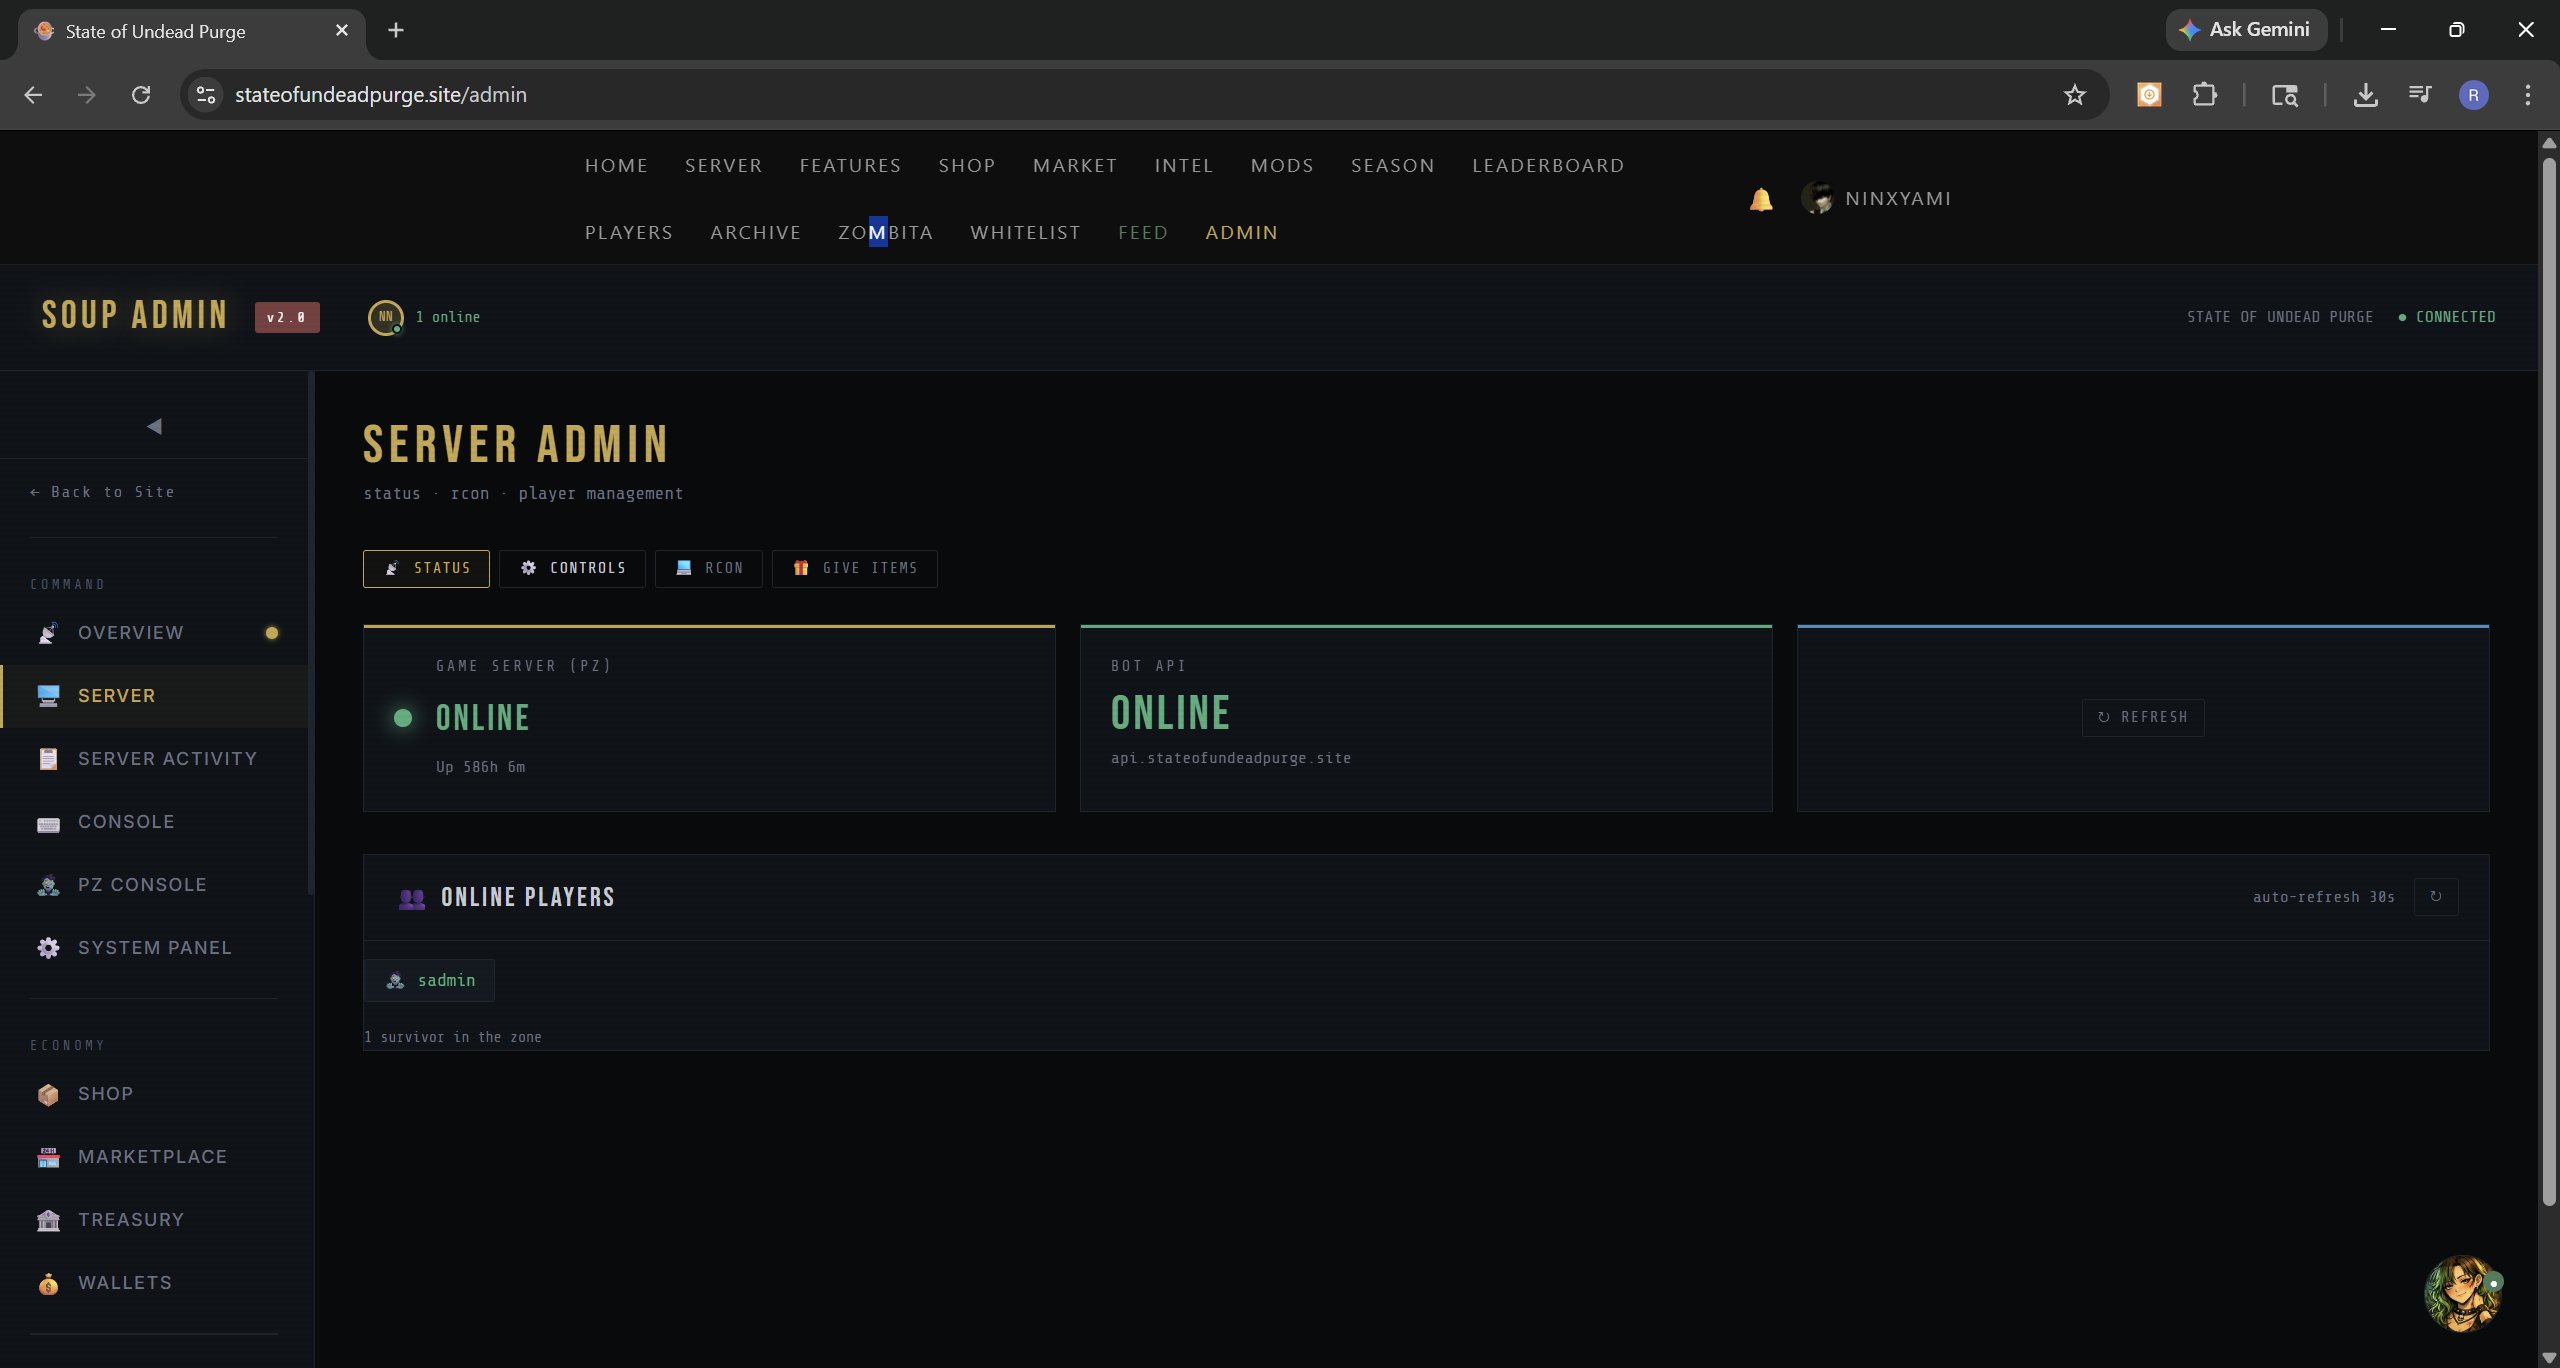Click the v2.0 version badge

[287, 317]
